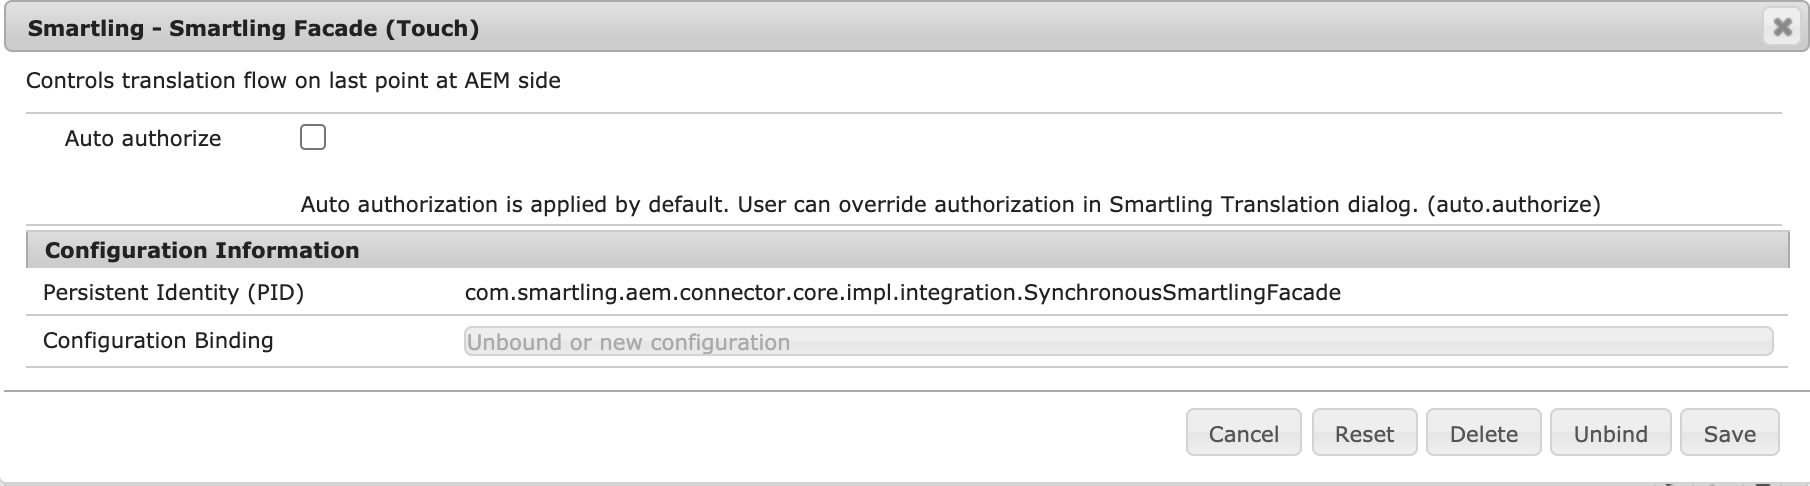Viewport: 1810px width, 486px height.
Task: Enable the Auto authorize checkbox
Action: pyautogui.click(x=313, y=138)
